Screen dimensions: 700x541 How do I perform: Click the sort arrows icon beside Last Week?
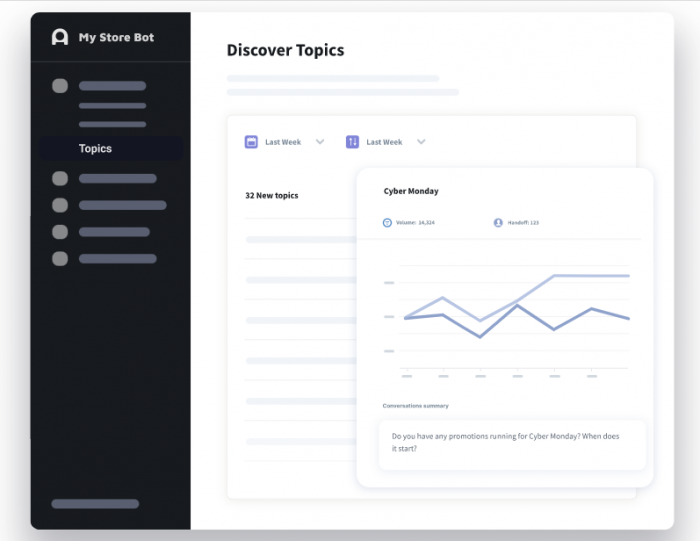pos(352,142)
